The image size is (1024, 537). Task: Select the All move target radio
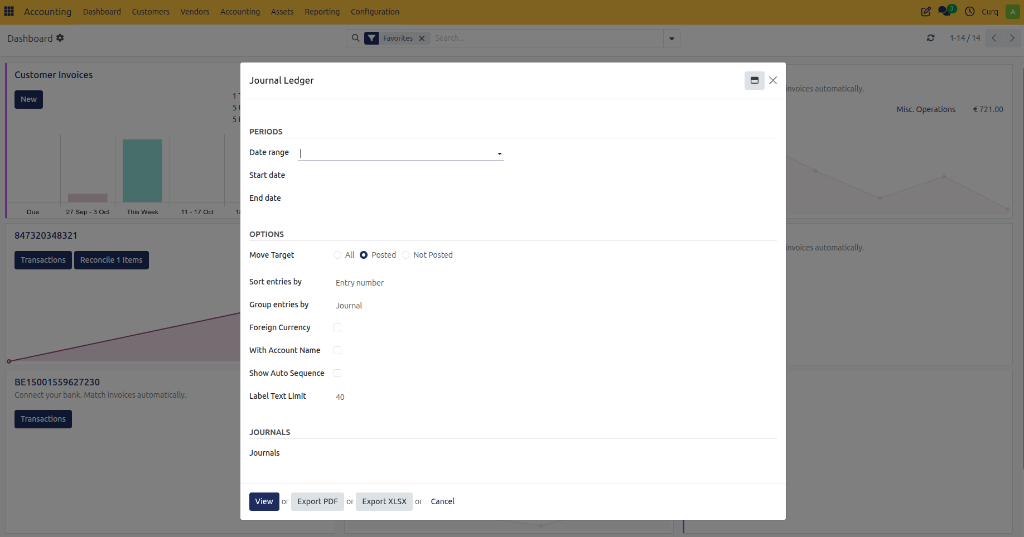[337, 255]
